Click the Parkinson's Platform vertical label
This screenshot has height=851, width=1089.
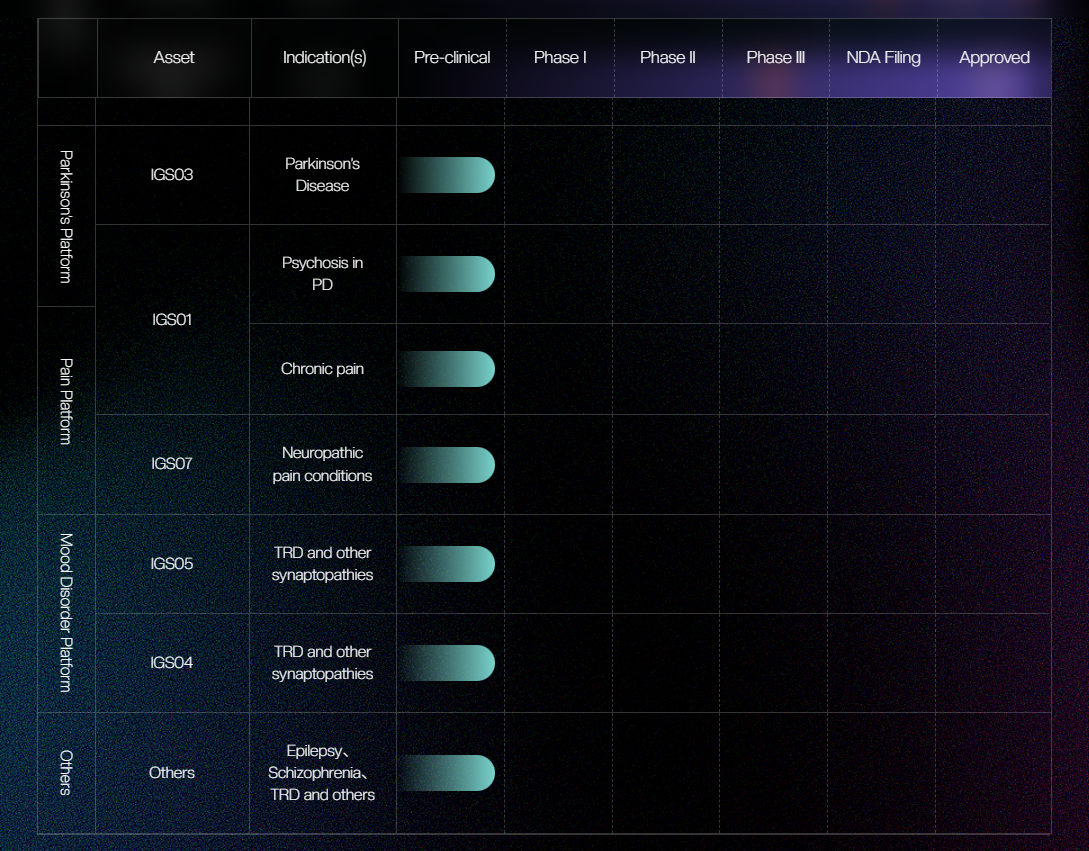coord(66,216)
